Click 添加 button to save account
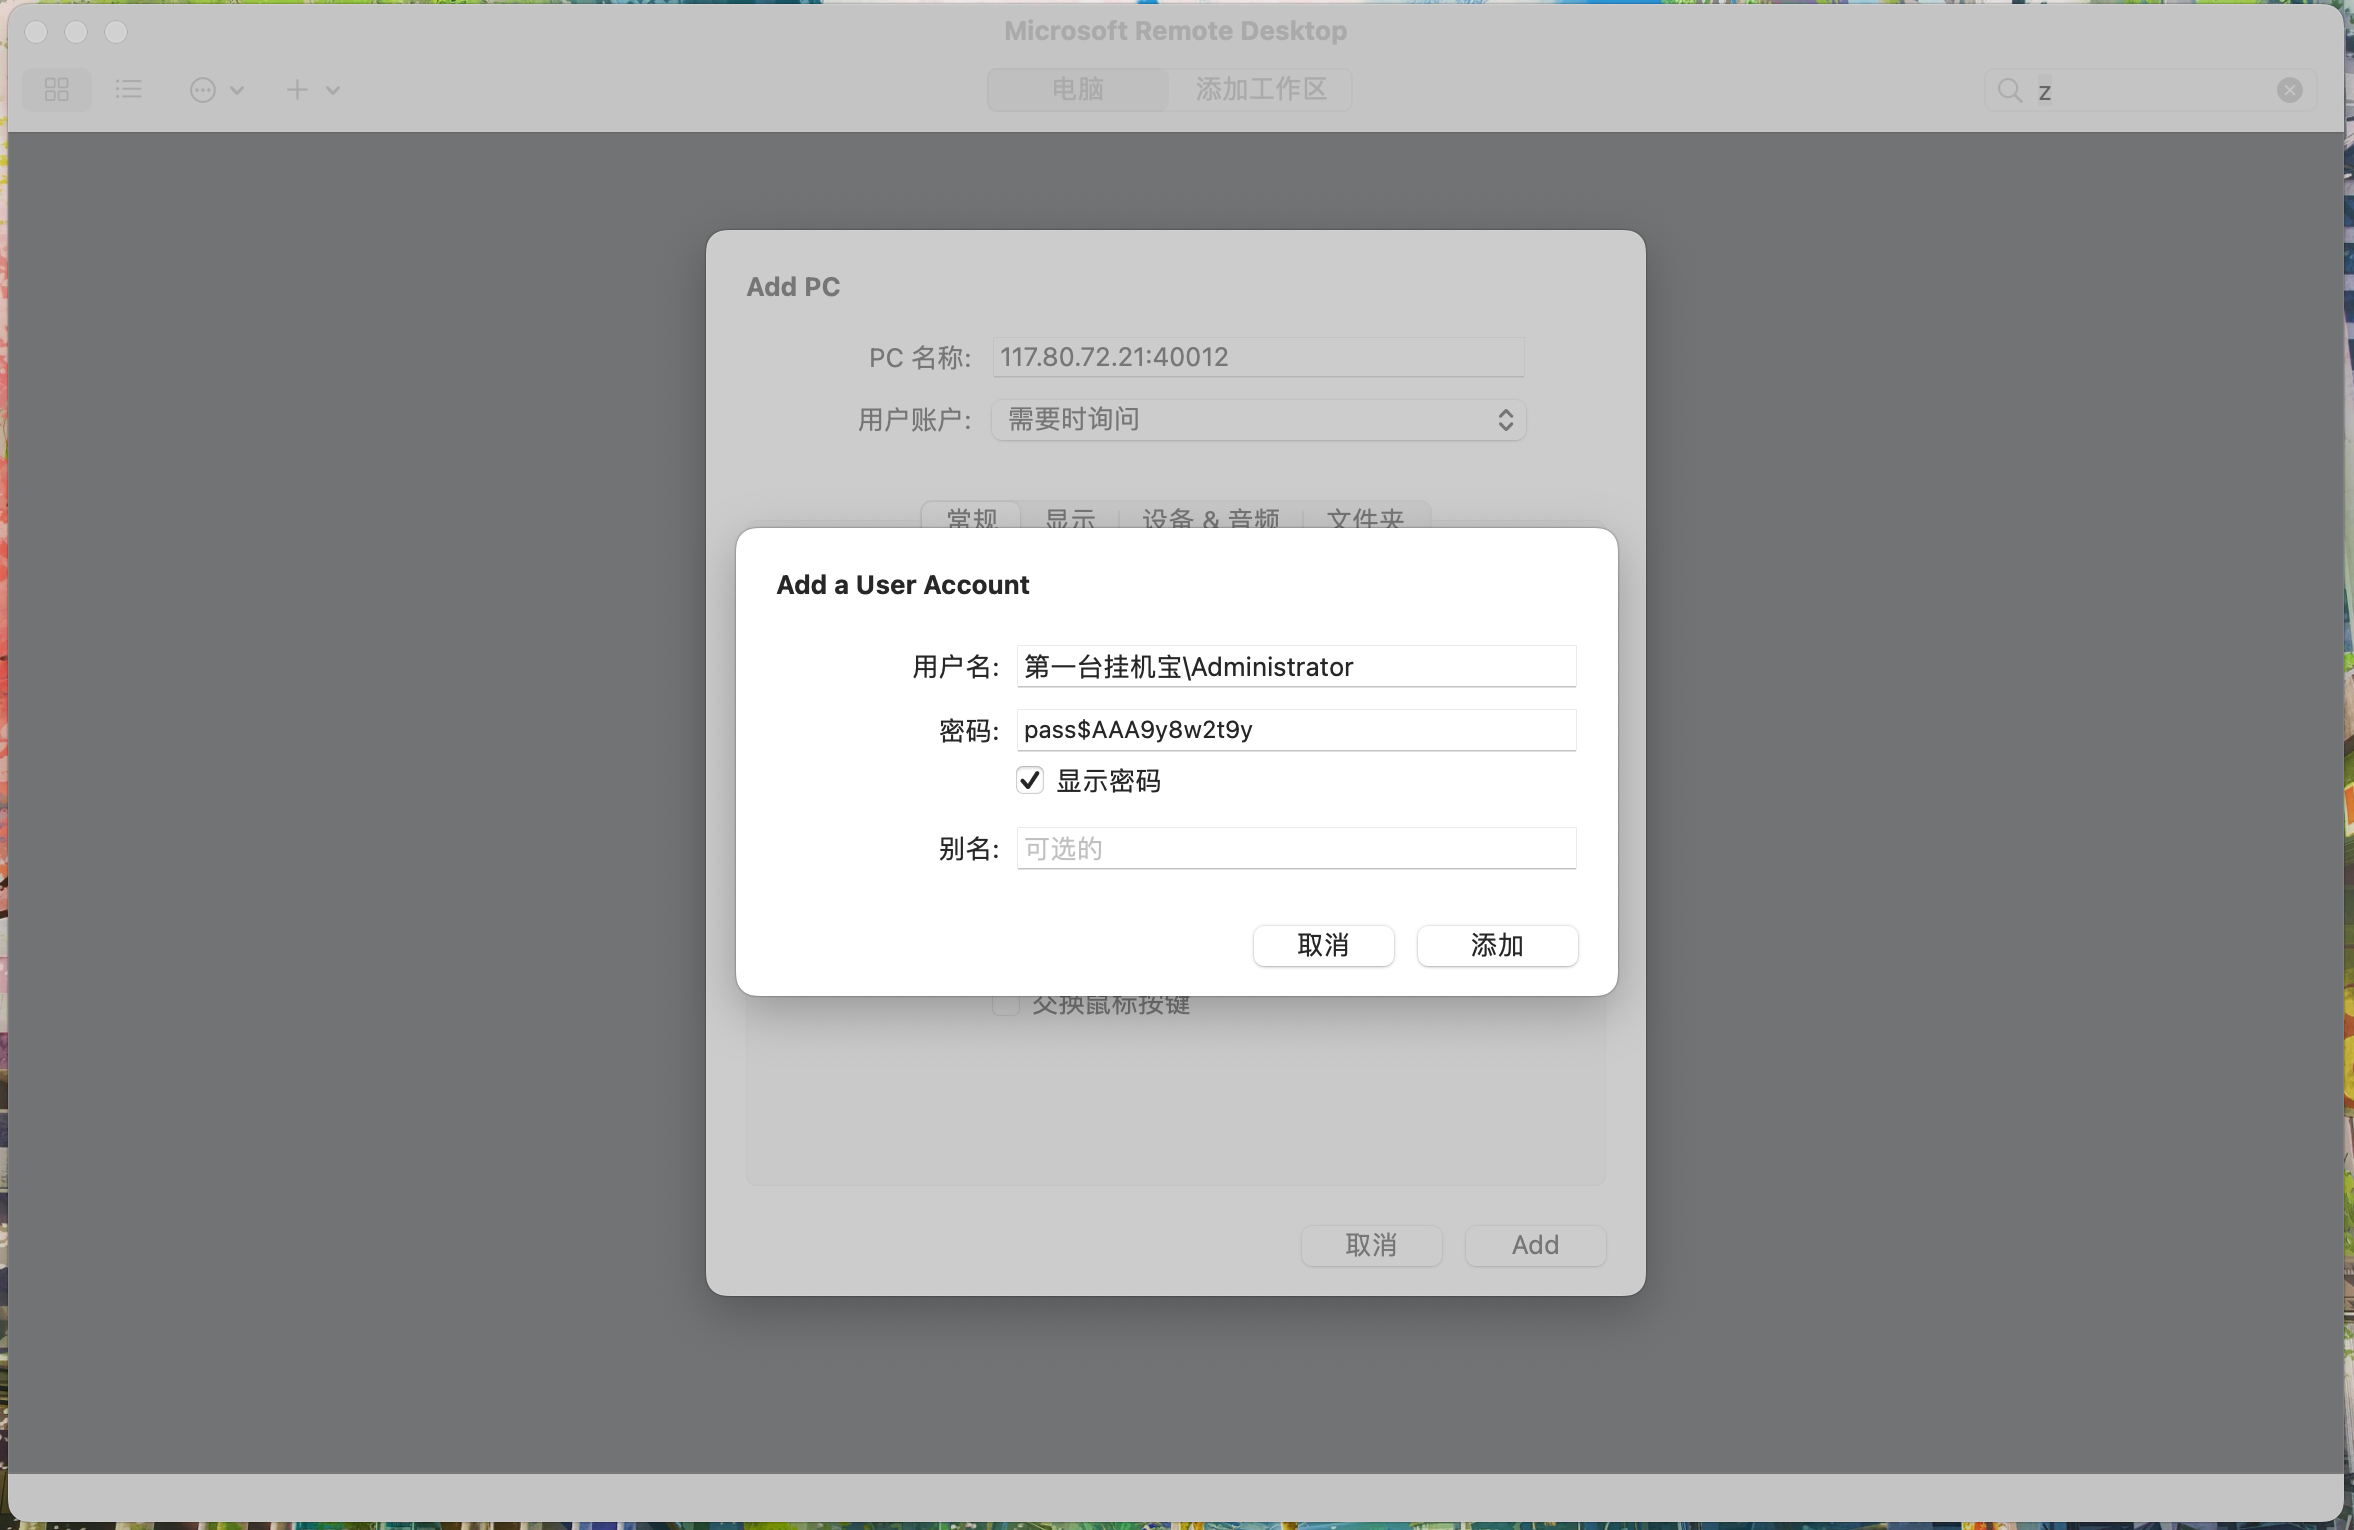The height and width of the screenshot is (1530, 2354). [1496, 945]
